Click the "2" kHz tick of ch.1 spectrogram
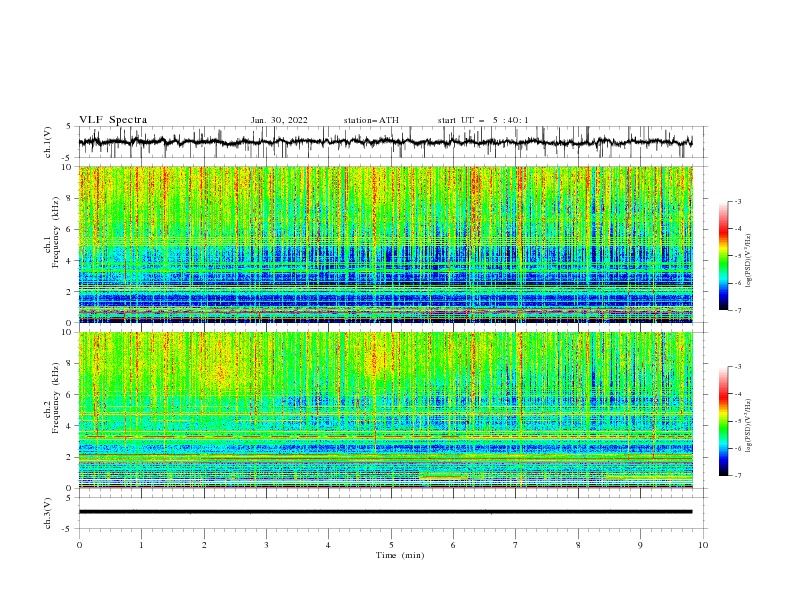Screen dimensions: 792x612 [x=70, y=292]
